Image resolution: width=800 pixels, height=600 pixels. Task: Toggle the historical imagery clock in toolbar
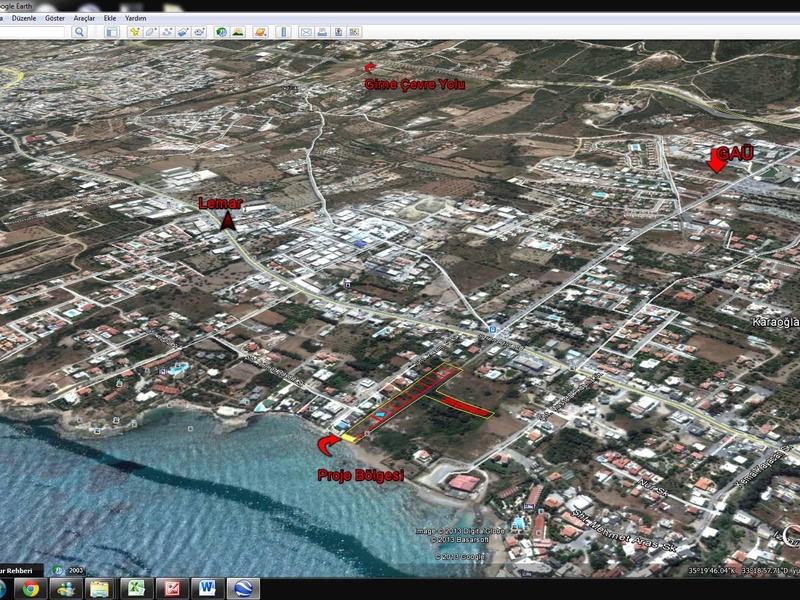[x=221, y=32]
